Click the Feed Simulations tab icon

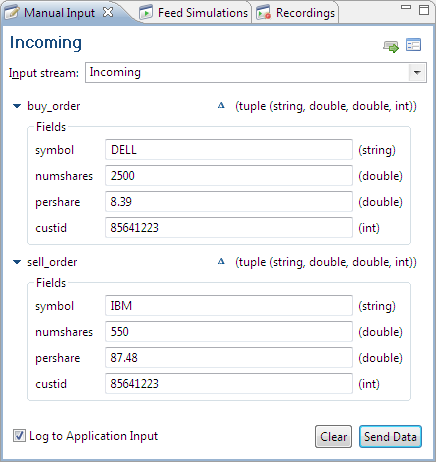pos(146,13)
